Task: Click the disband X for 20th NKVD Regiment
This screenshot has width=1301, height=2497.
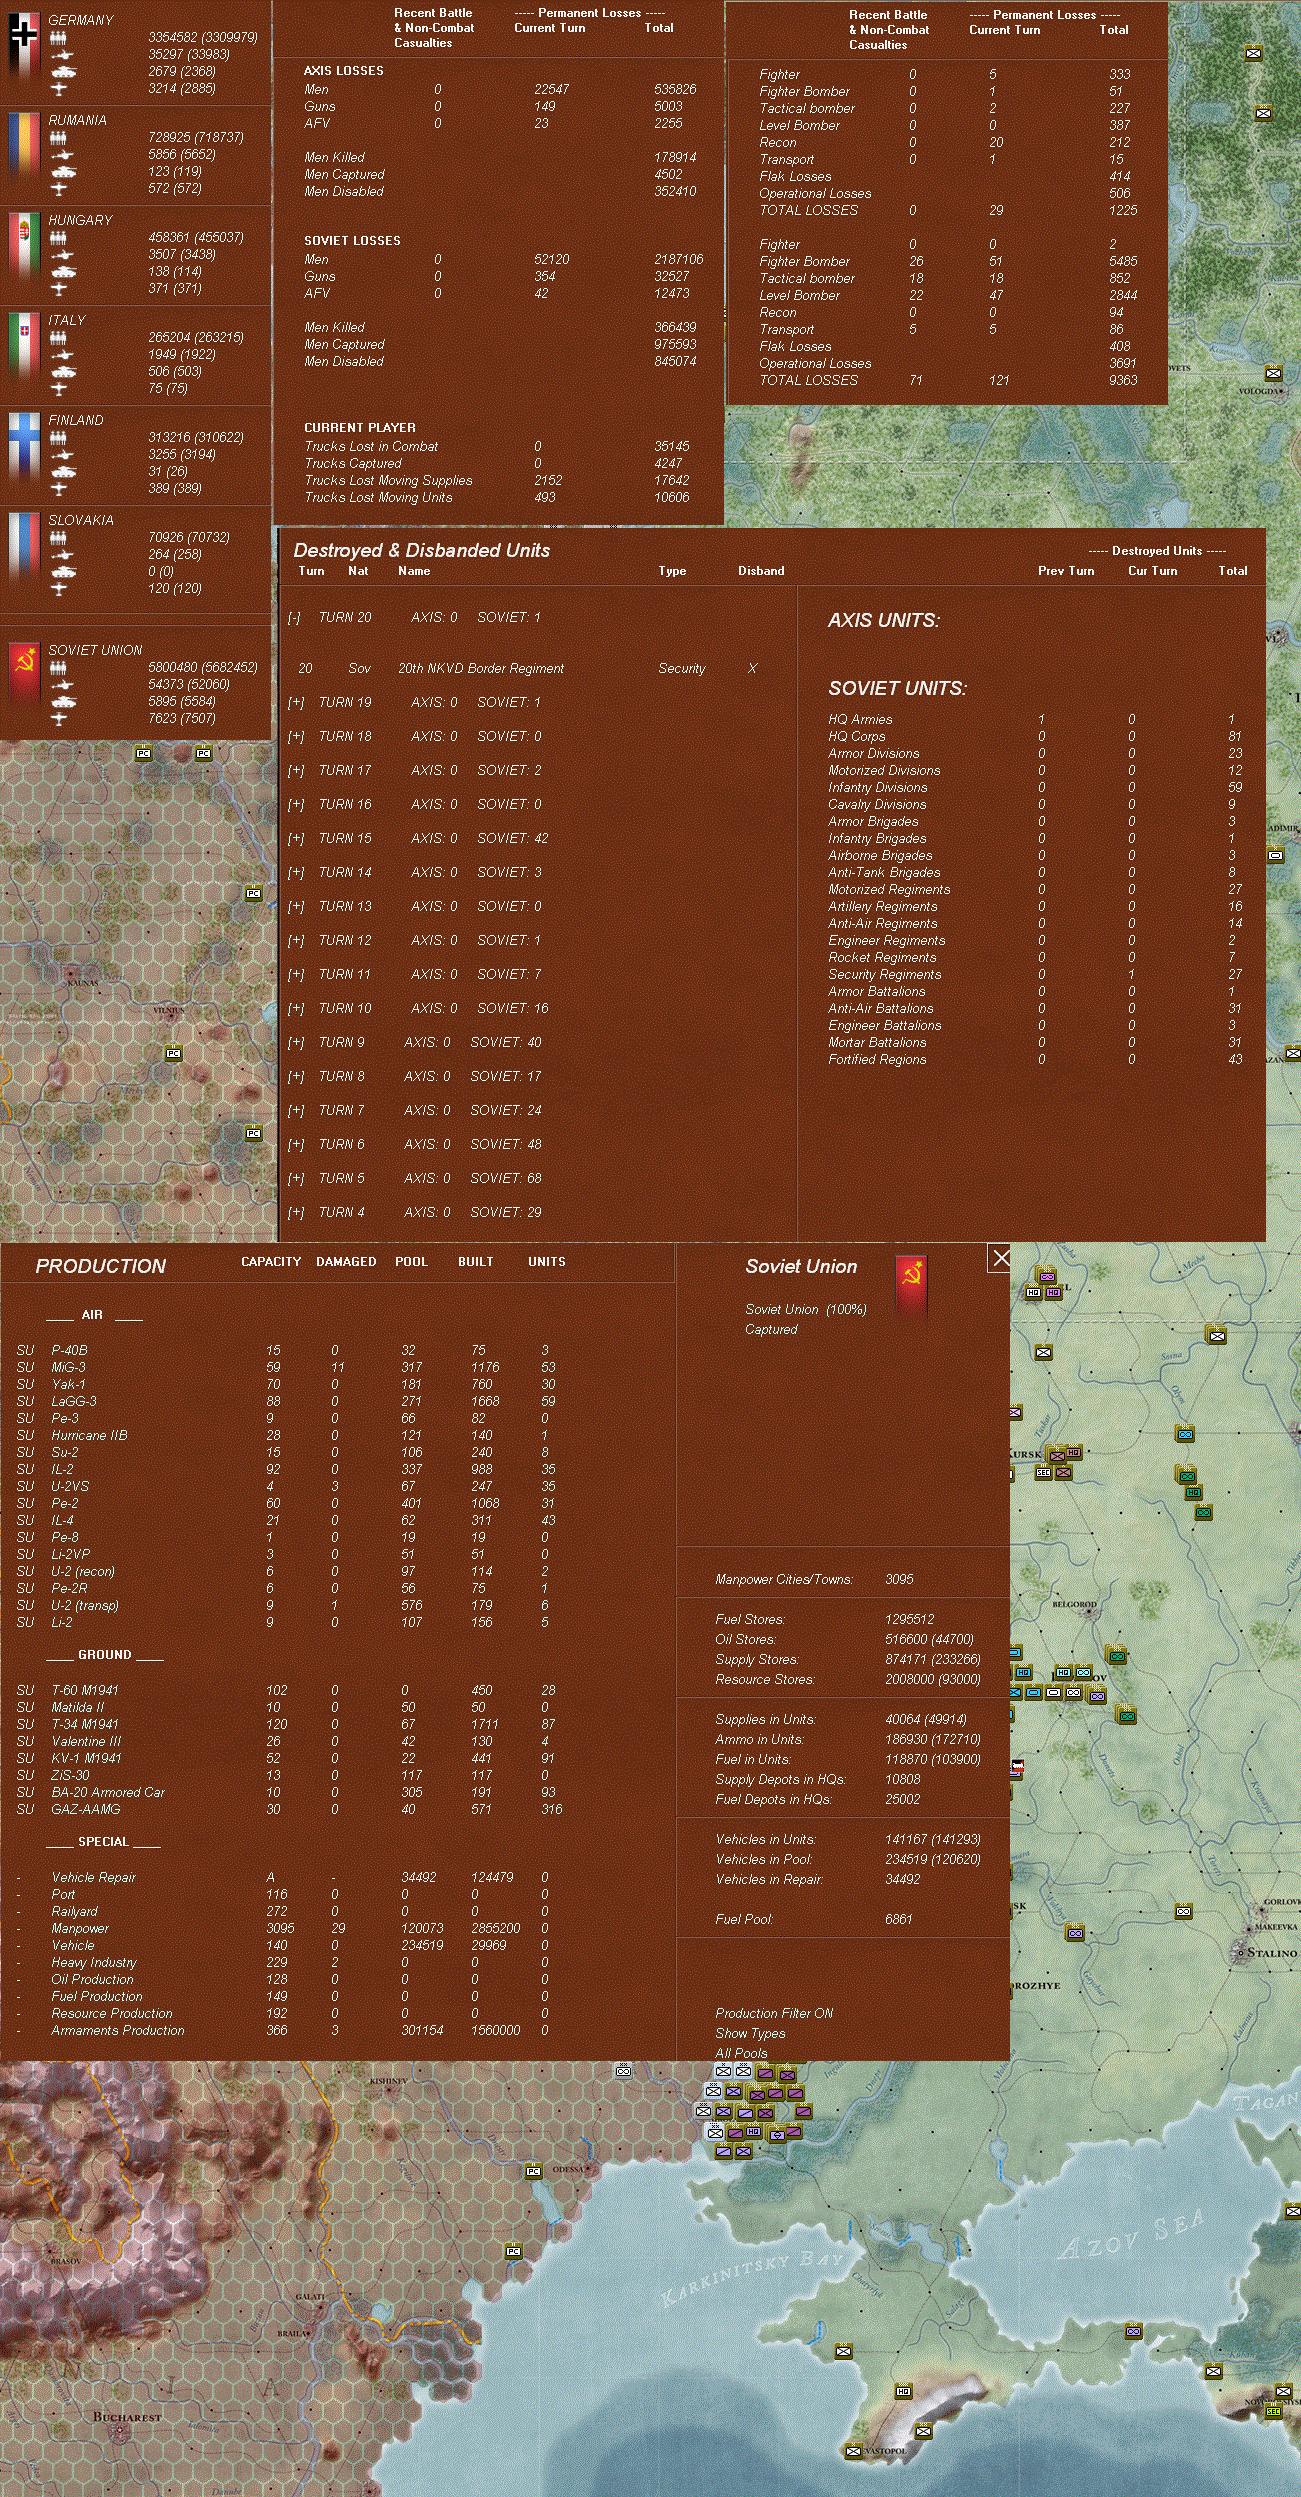Action: (x=752, y=668)
